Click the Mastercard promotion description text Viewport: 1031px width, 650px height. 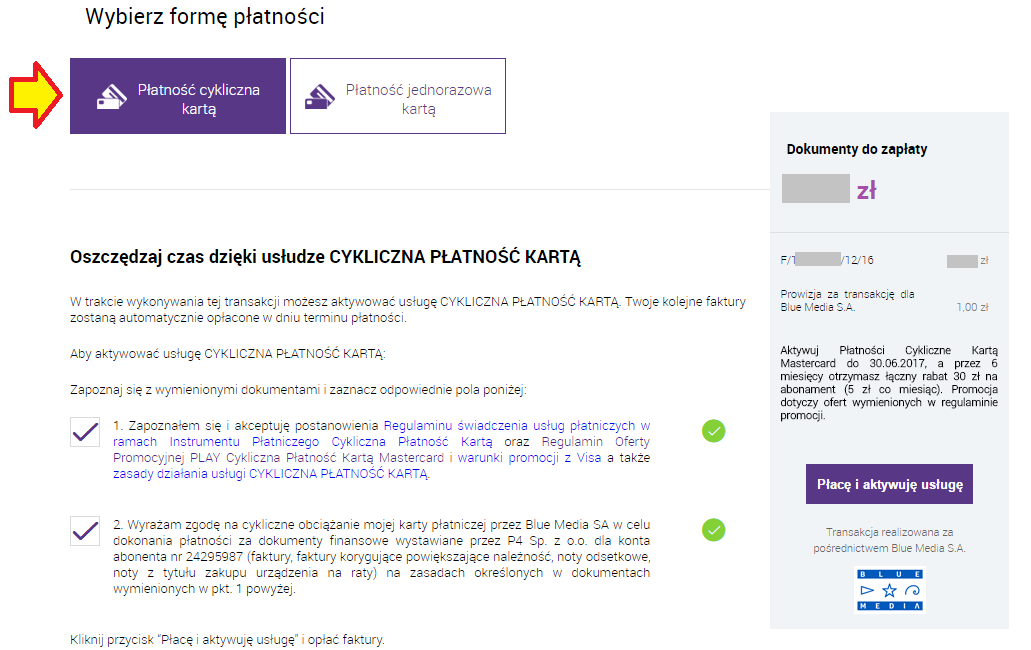pos(889,383)
